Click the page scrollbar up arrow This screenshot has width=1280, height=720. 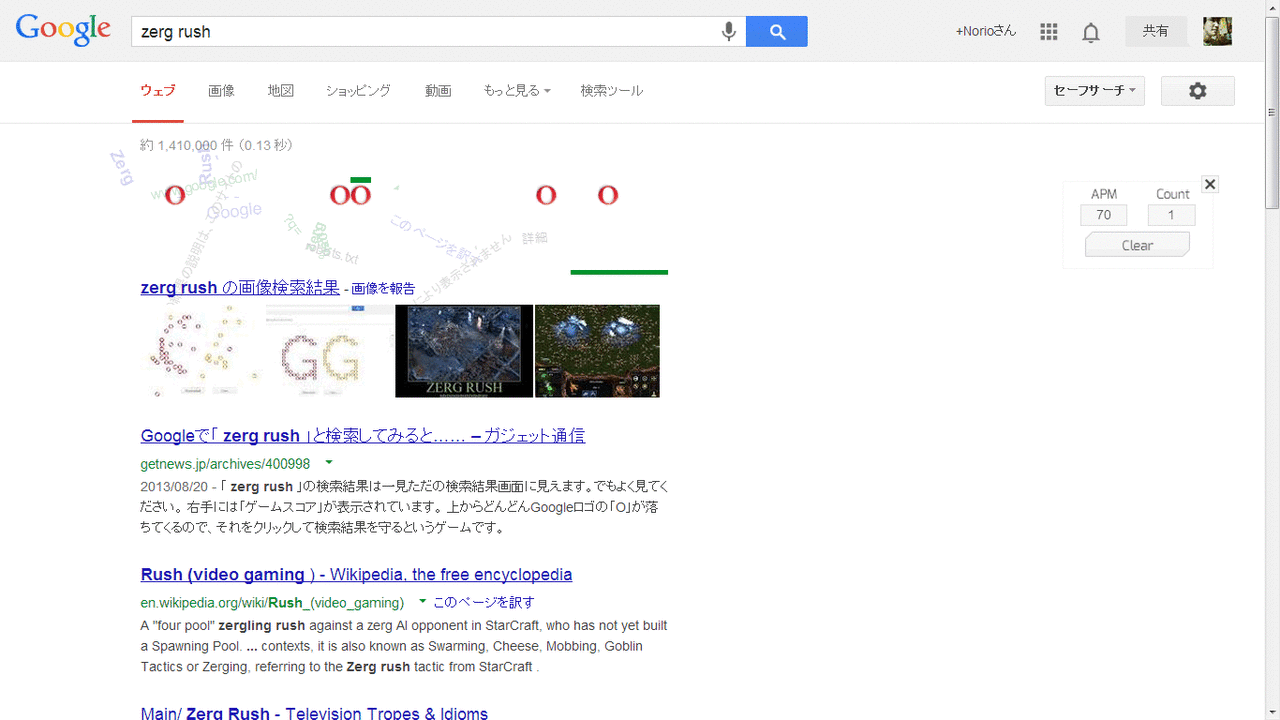pos(1272,9)
